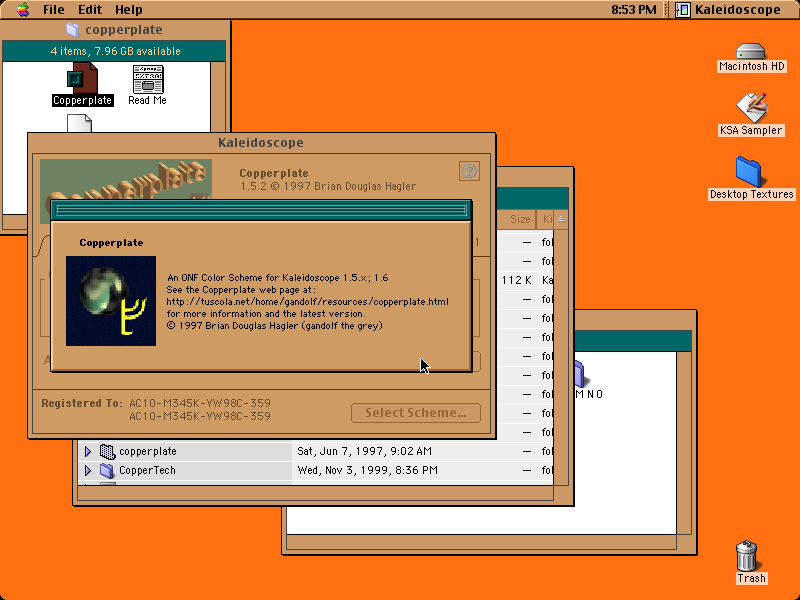
Task: Click the 8:53 PM clock
Action: (x=634, y=10)
